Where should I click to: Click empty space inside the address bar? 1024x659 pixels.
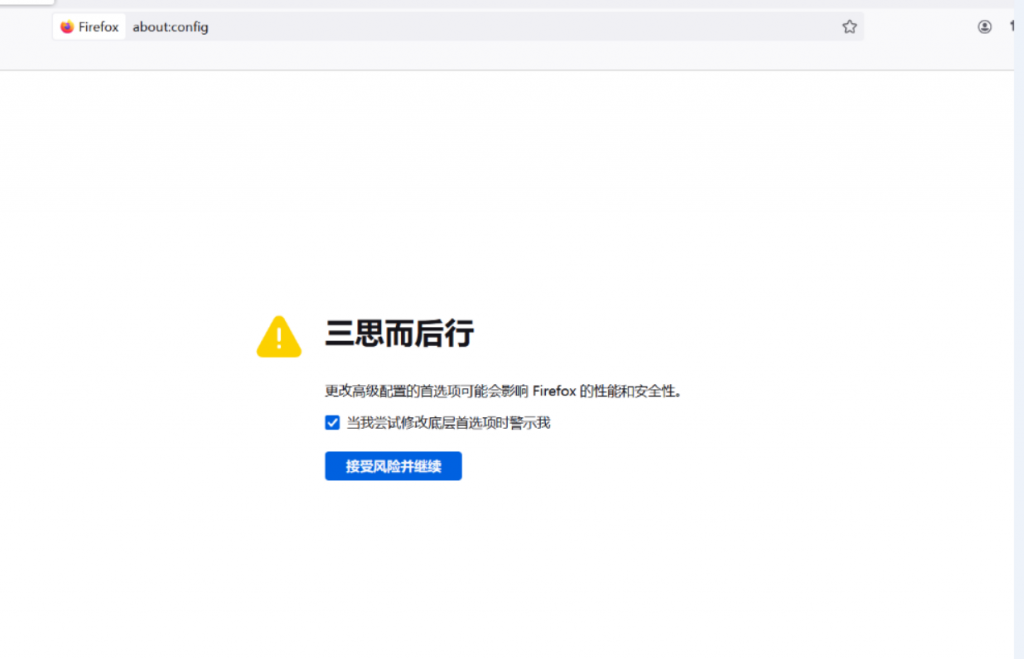pyautogui.click(x=500, y=27)
